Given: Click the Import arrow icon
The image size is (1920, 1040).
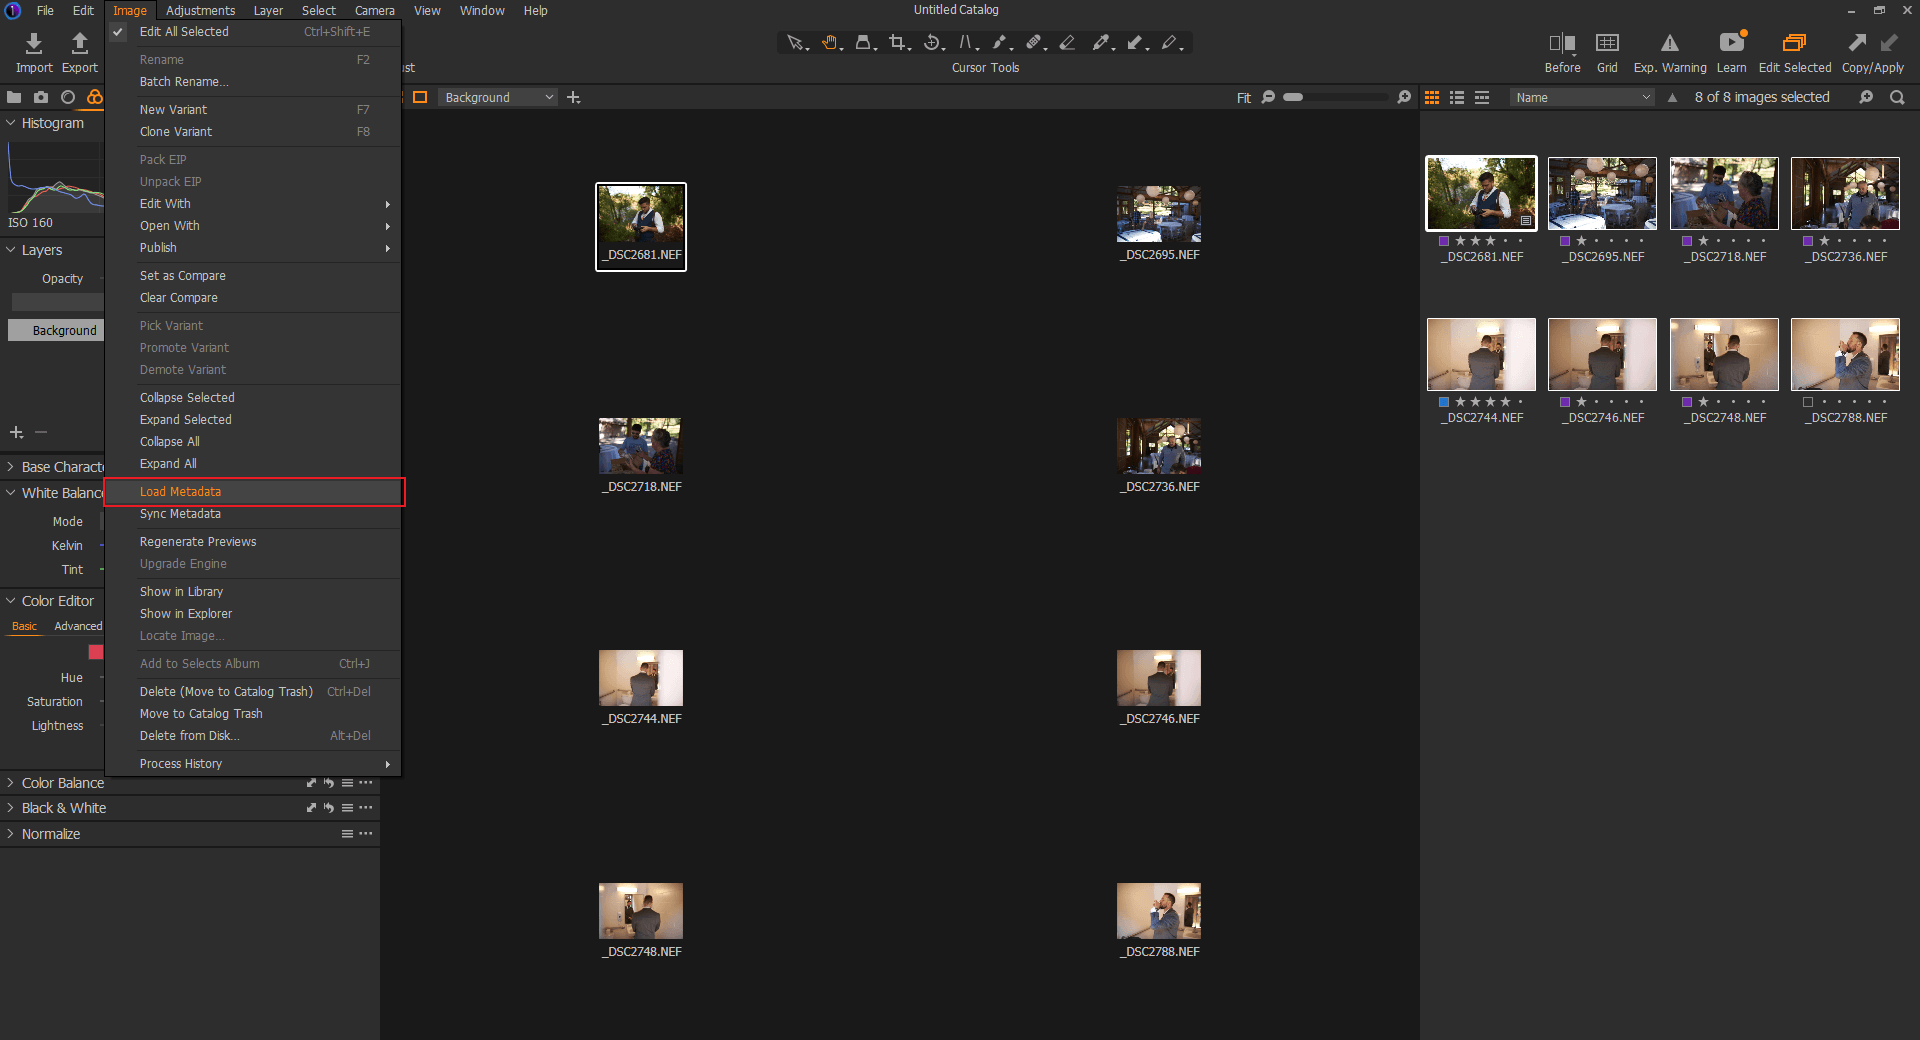Looking at the screenshot, I should click(34, 43).
